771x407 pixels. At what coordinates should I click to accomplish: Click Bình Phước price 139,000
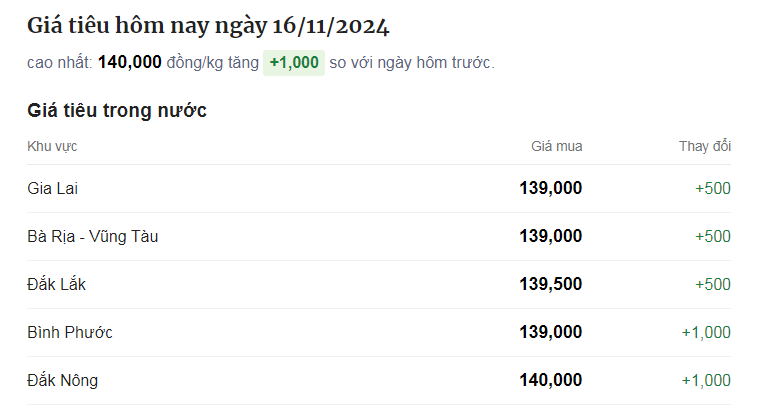[x=551, y=332]
